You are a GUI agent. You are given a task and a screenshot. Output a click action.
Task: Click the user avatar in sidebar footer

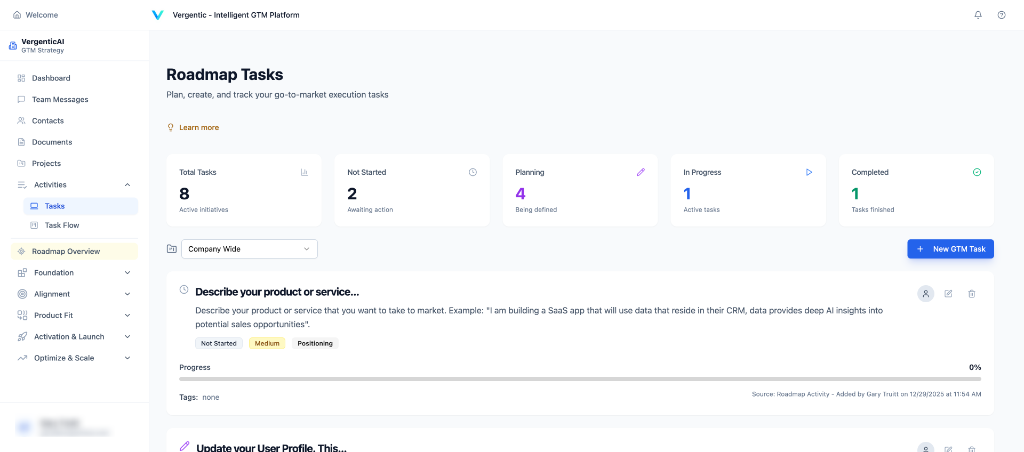point(24,427)
